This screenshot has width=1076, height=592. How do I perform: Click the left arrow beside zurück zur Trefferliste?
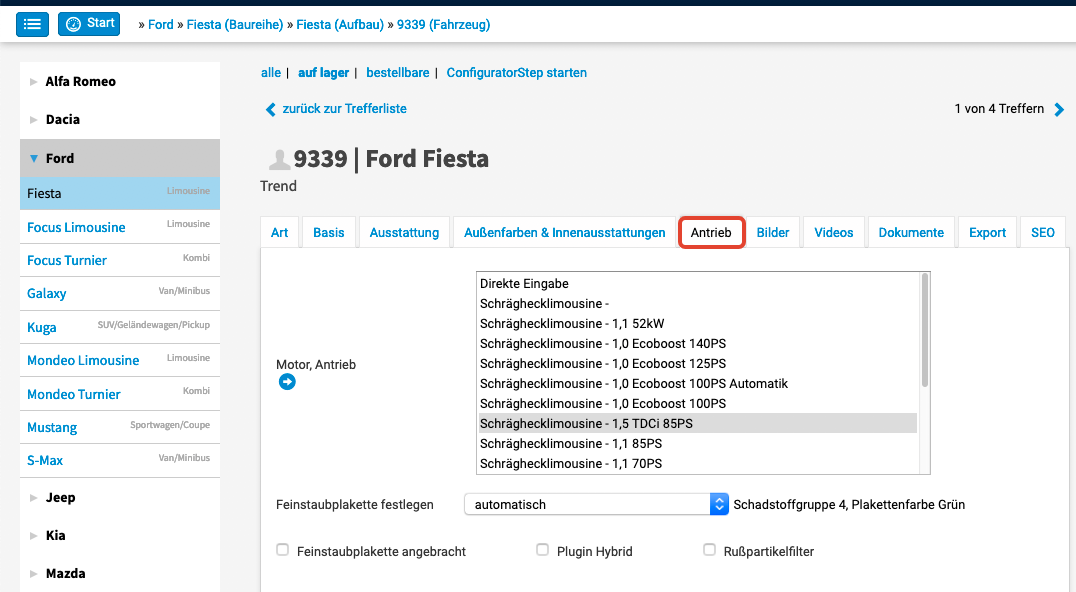[270, 109]
